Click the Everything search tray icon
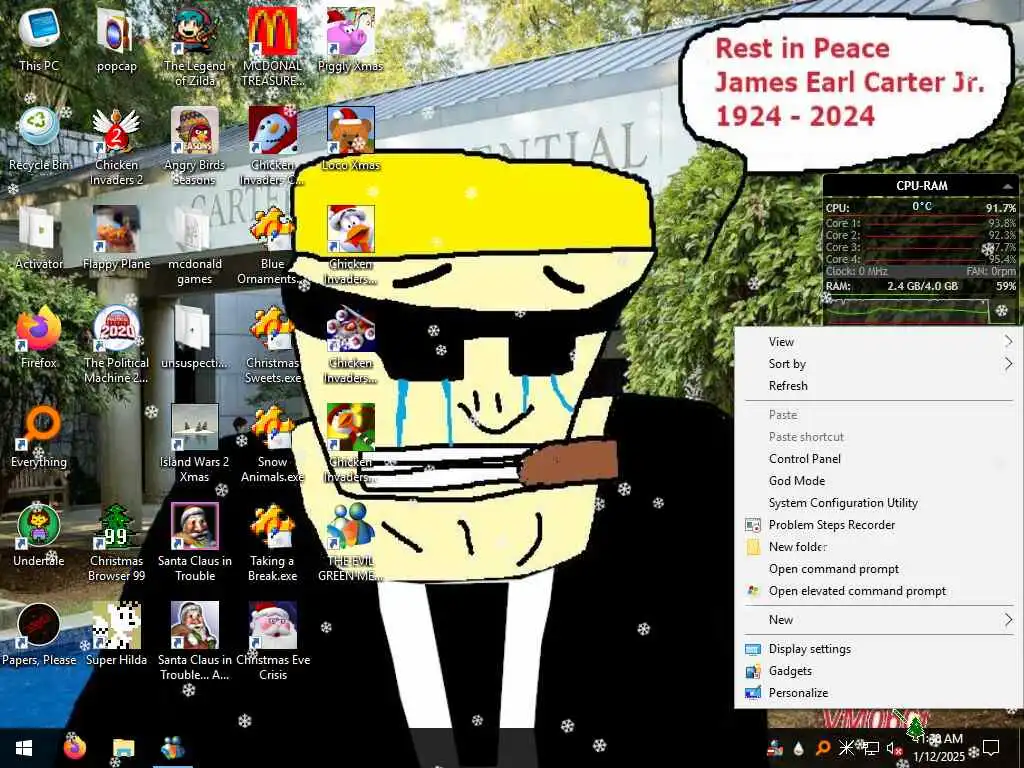 point(823,748)
